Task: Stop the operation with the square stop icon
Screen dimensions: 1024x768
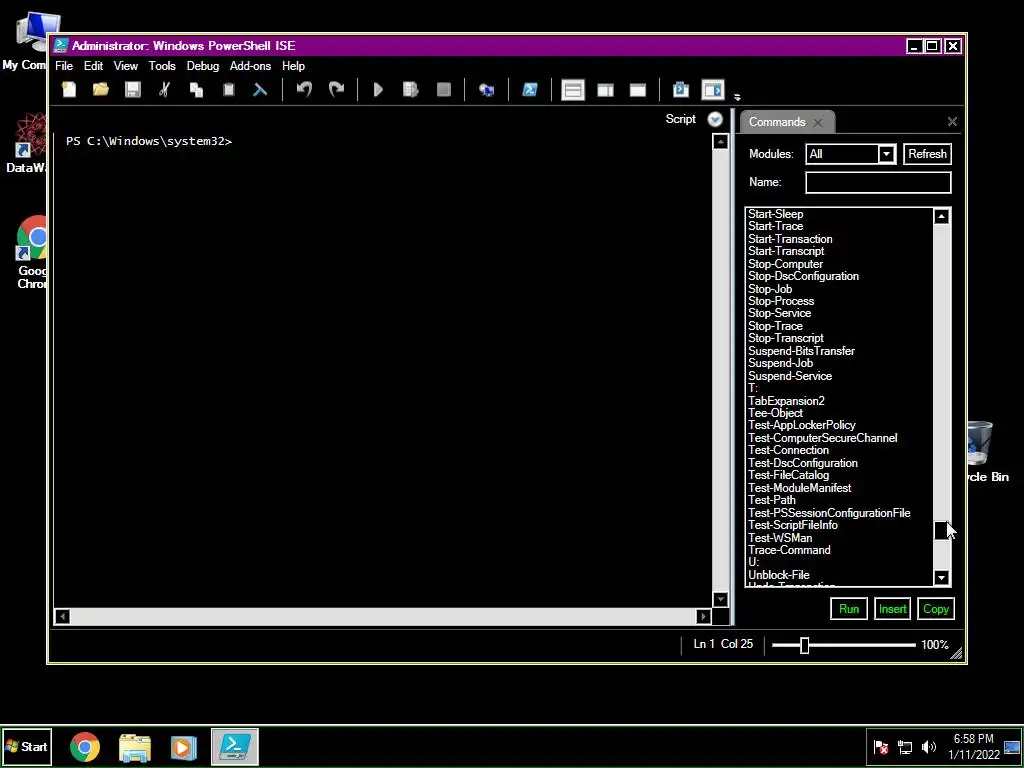Action: point(443,89)
